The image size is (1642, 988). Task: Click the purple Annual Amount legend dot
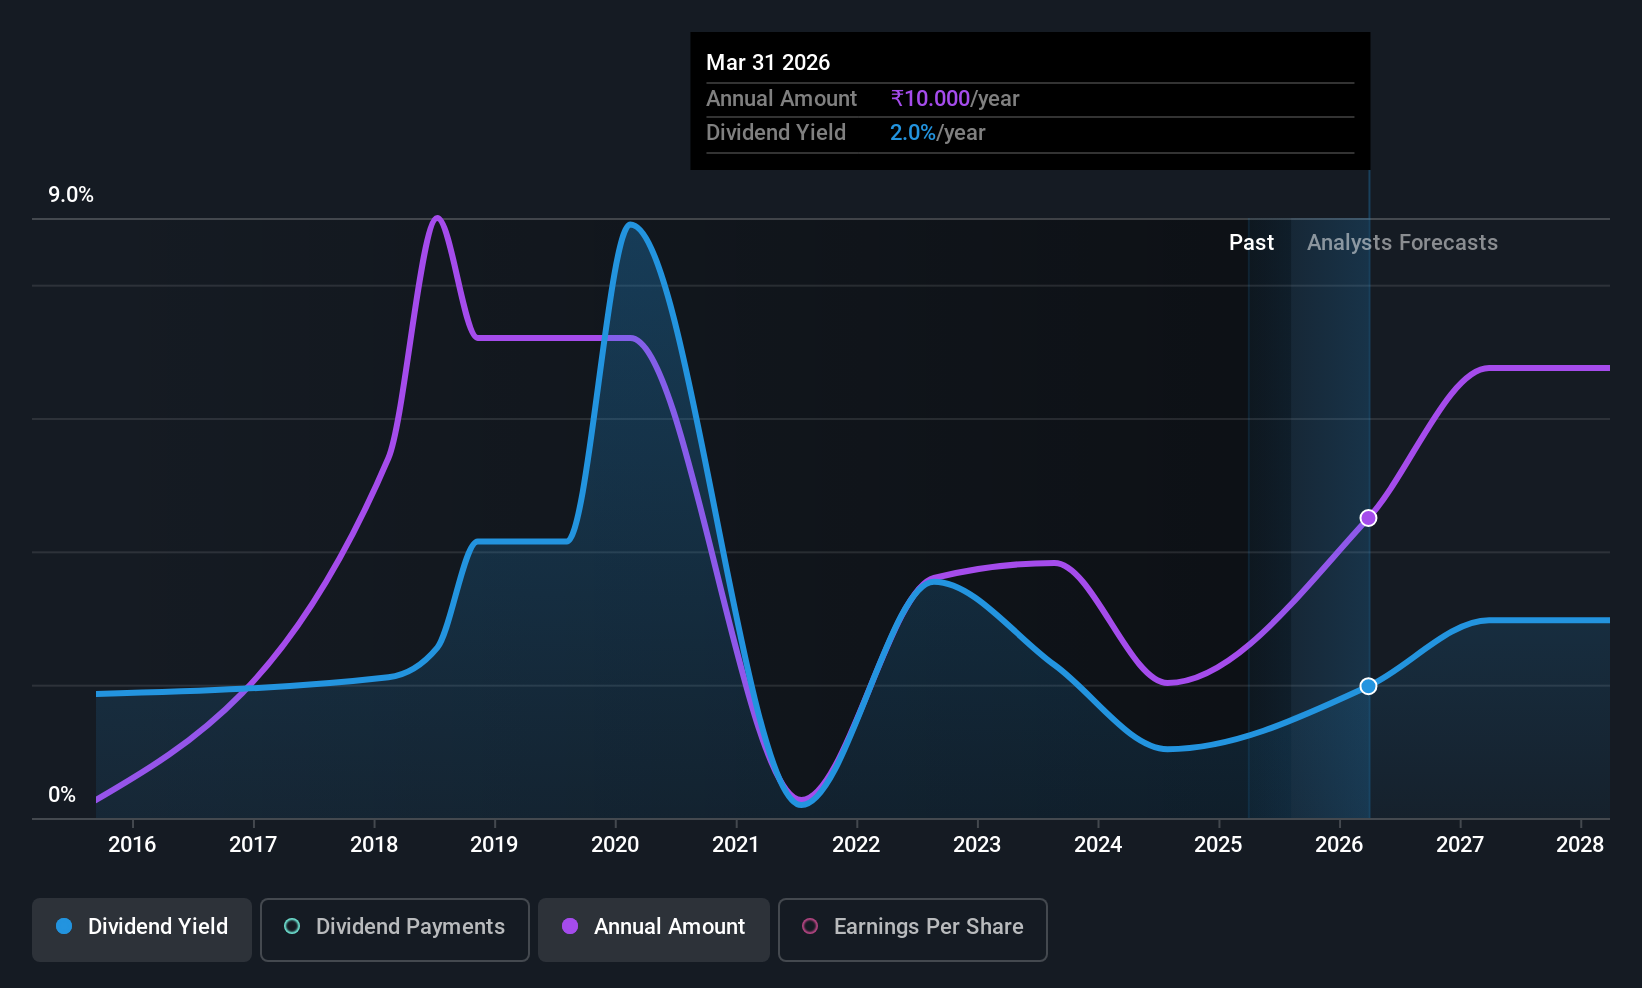(570, 926)
